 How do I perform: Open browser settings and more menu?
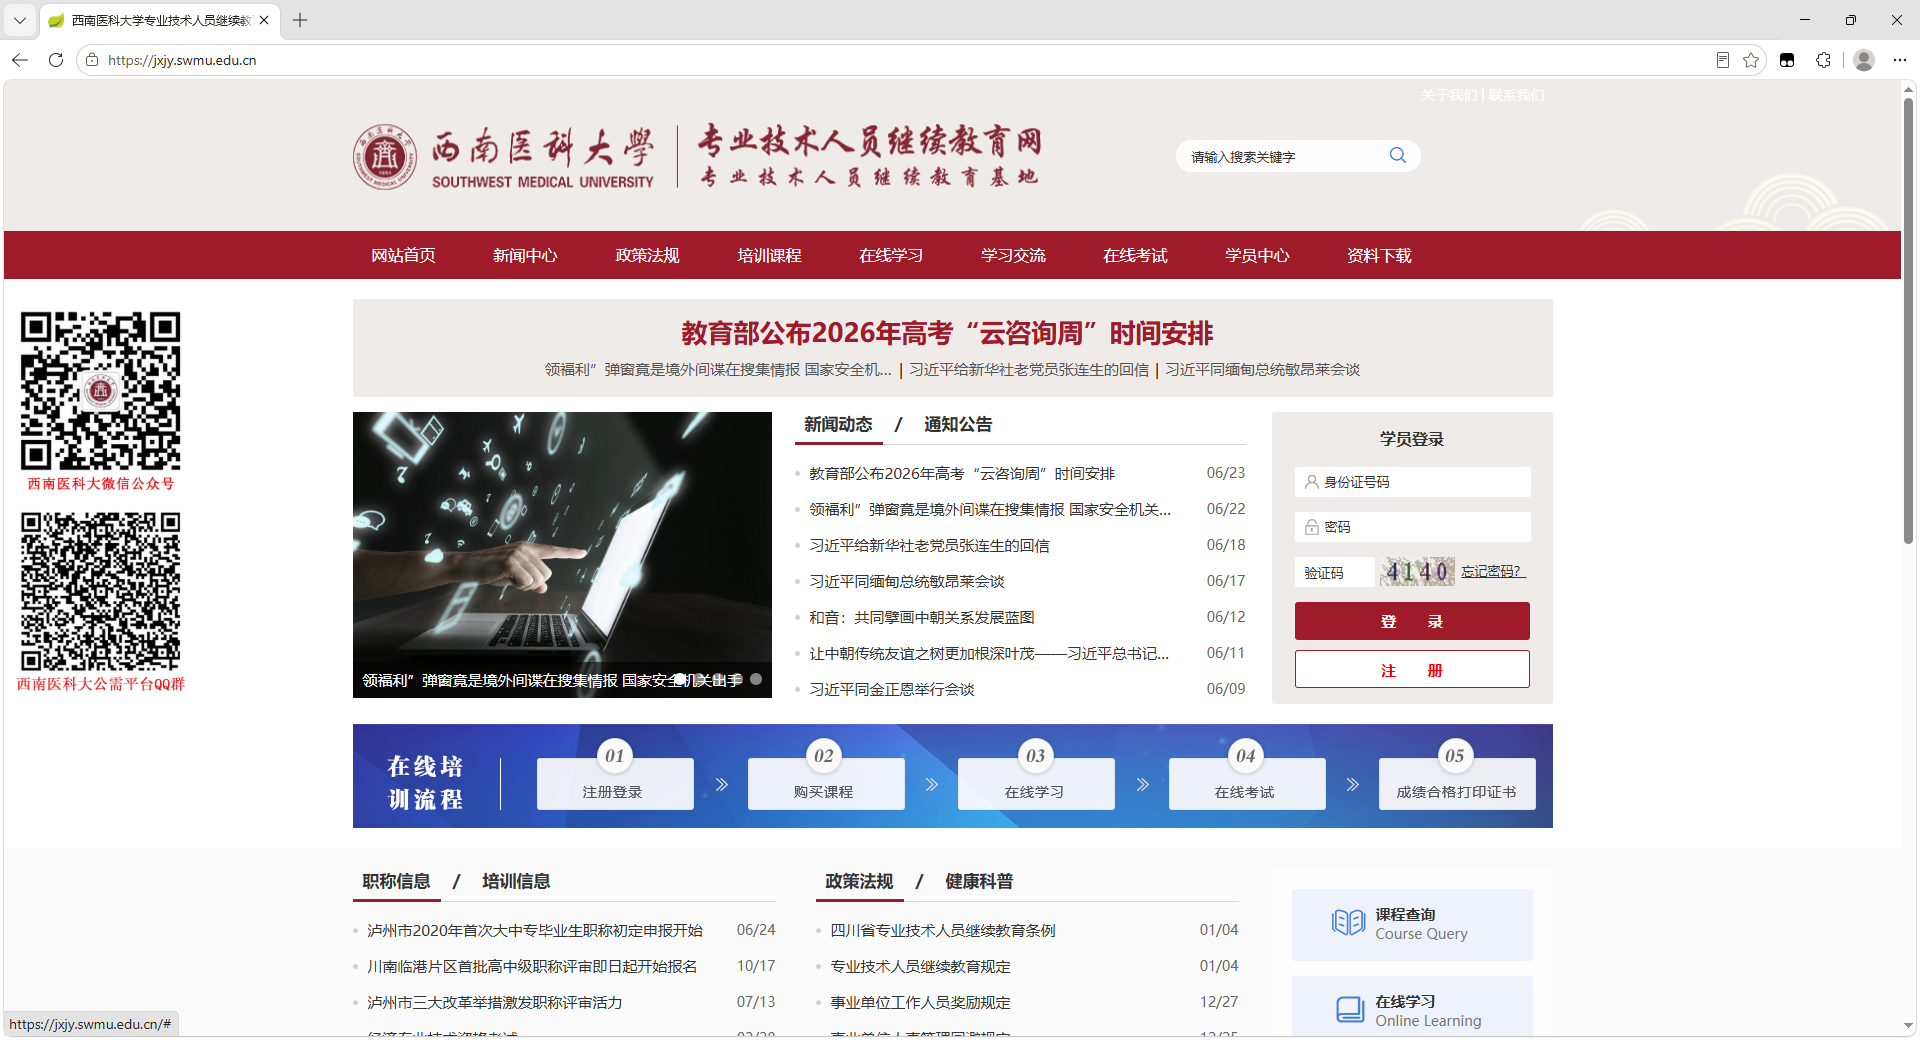(1899, 60)
